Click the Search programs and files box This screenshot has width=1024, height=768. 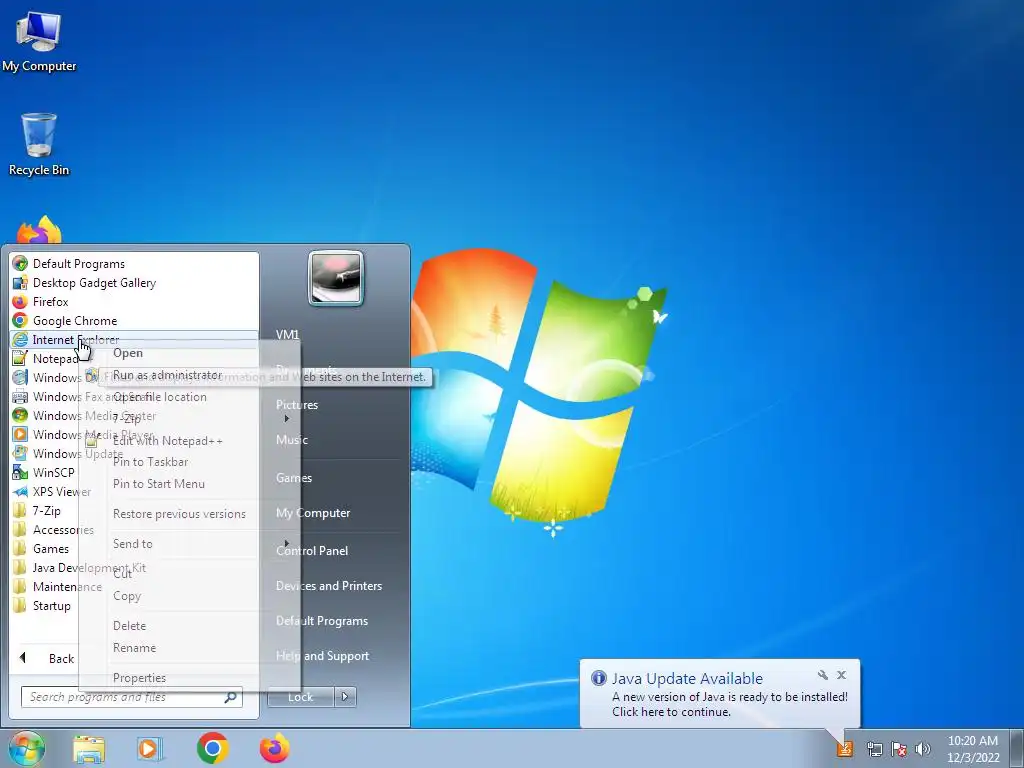[x=131, y=697]
